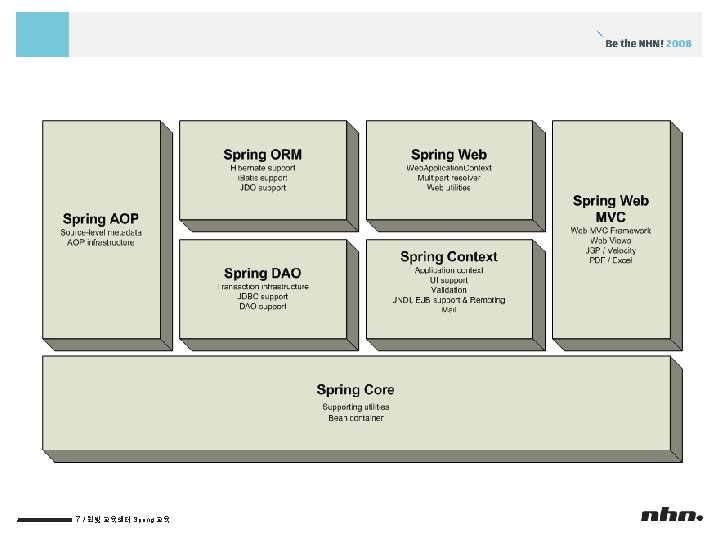Screen dimensions: 720x540
Task: Select 'Hibernate support' line
Action: [x=263, y=168]
